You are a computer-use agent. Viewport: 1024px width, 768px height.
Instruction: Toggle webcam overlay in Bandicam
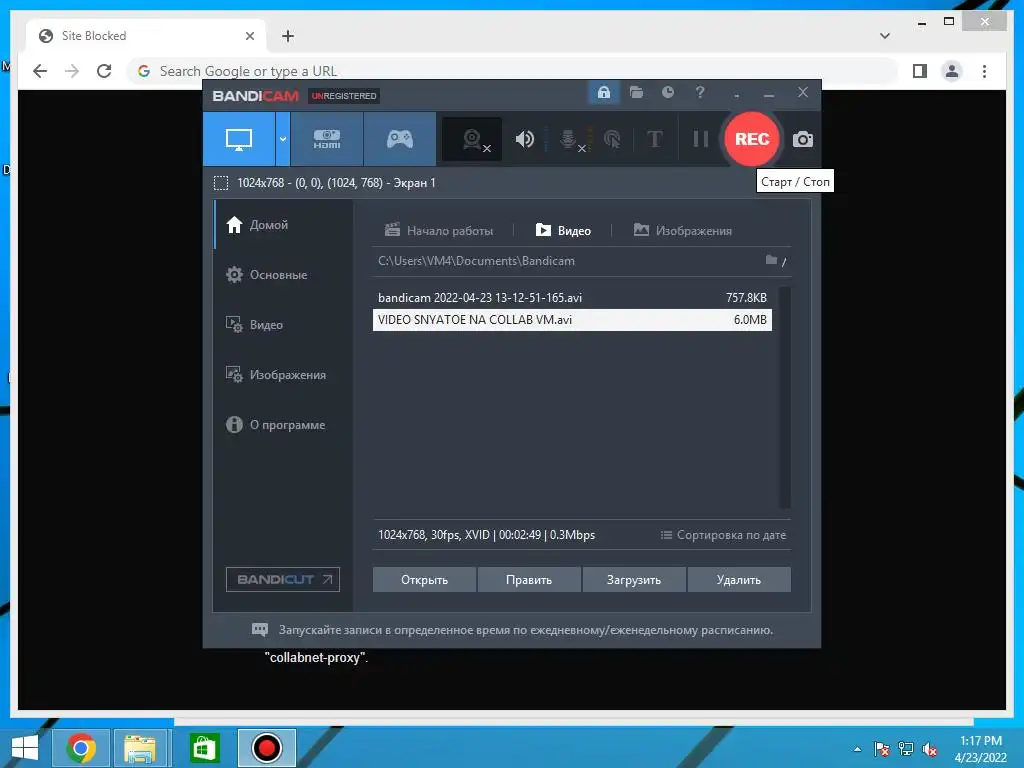click(x=472, y=139)
